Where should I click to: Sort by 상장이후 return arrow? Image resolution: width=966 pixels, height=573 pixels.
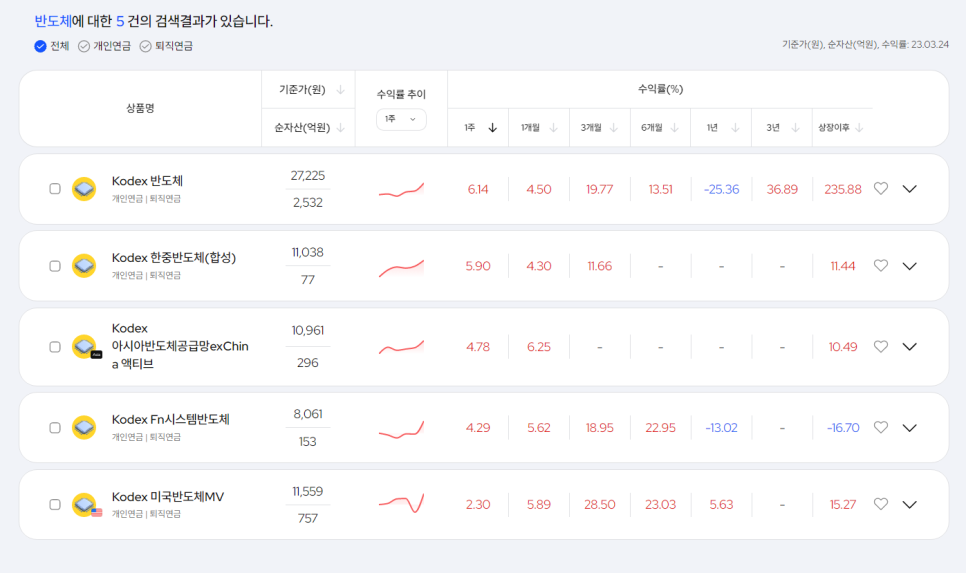(859, 127)
